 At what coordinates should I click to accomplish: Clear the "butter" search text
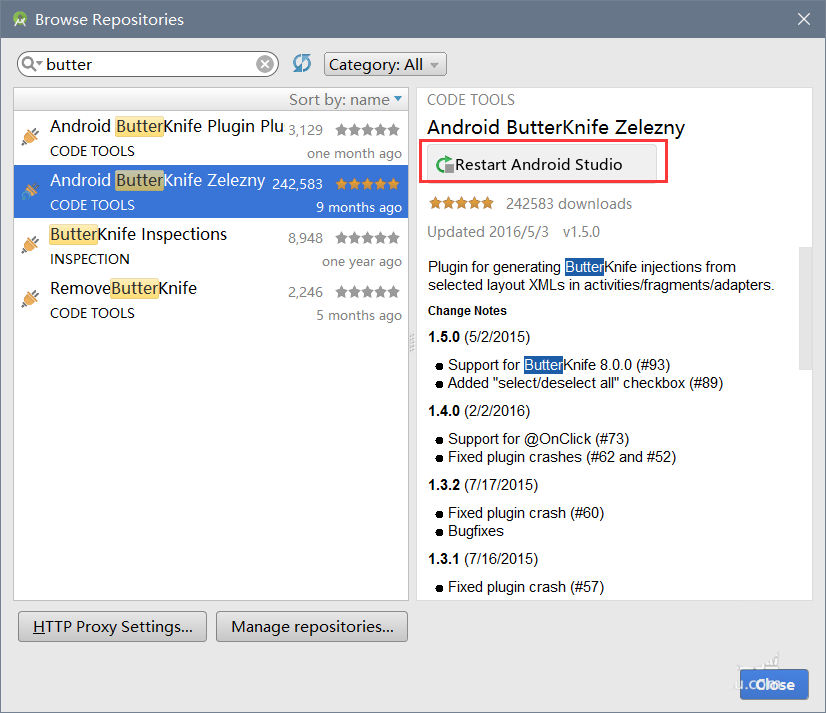[x=265, y=64]
